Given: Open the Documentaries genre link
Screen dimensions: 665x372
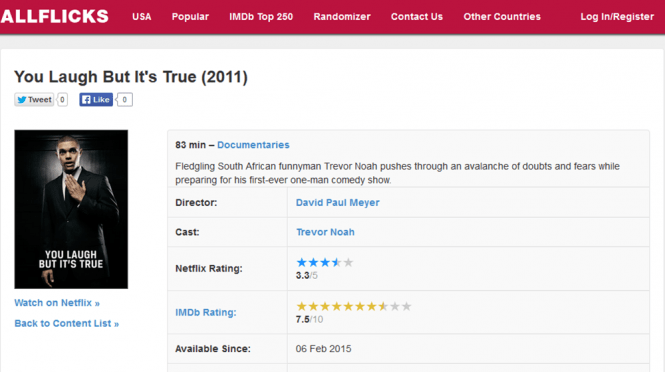Looking at the screenshot, I should pyautogui.click(x=253, y=145).
